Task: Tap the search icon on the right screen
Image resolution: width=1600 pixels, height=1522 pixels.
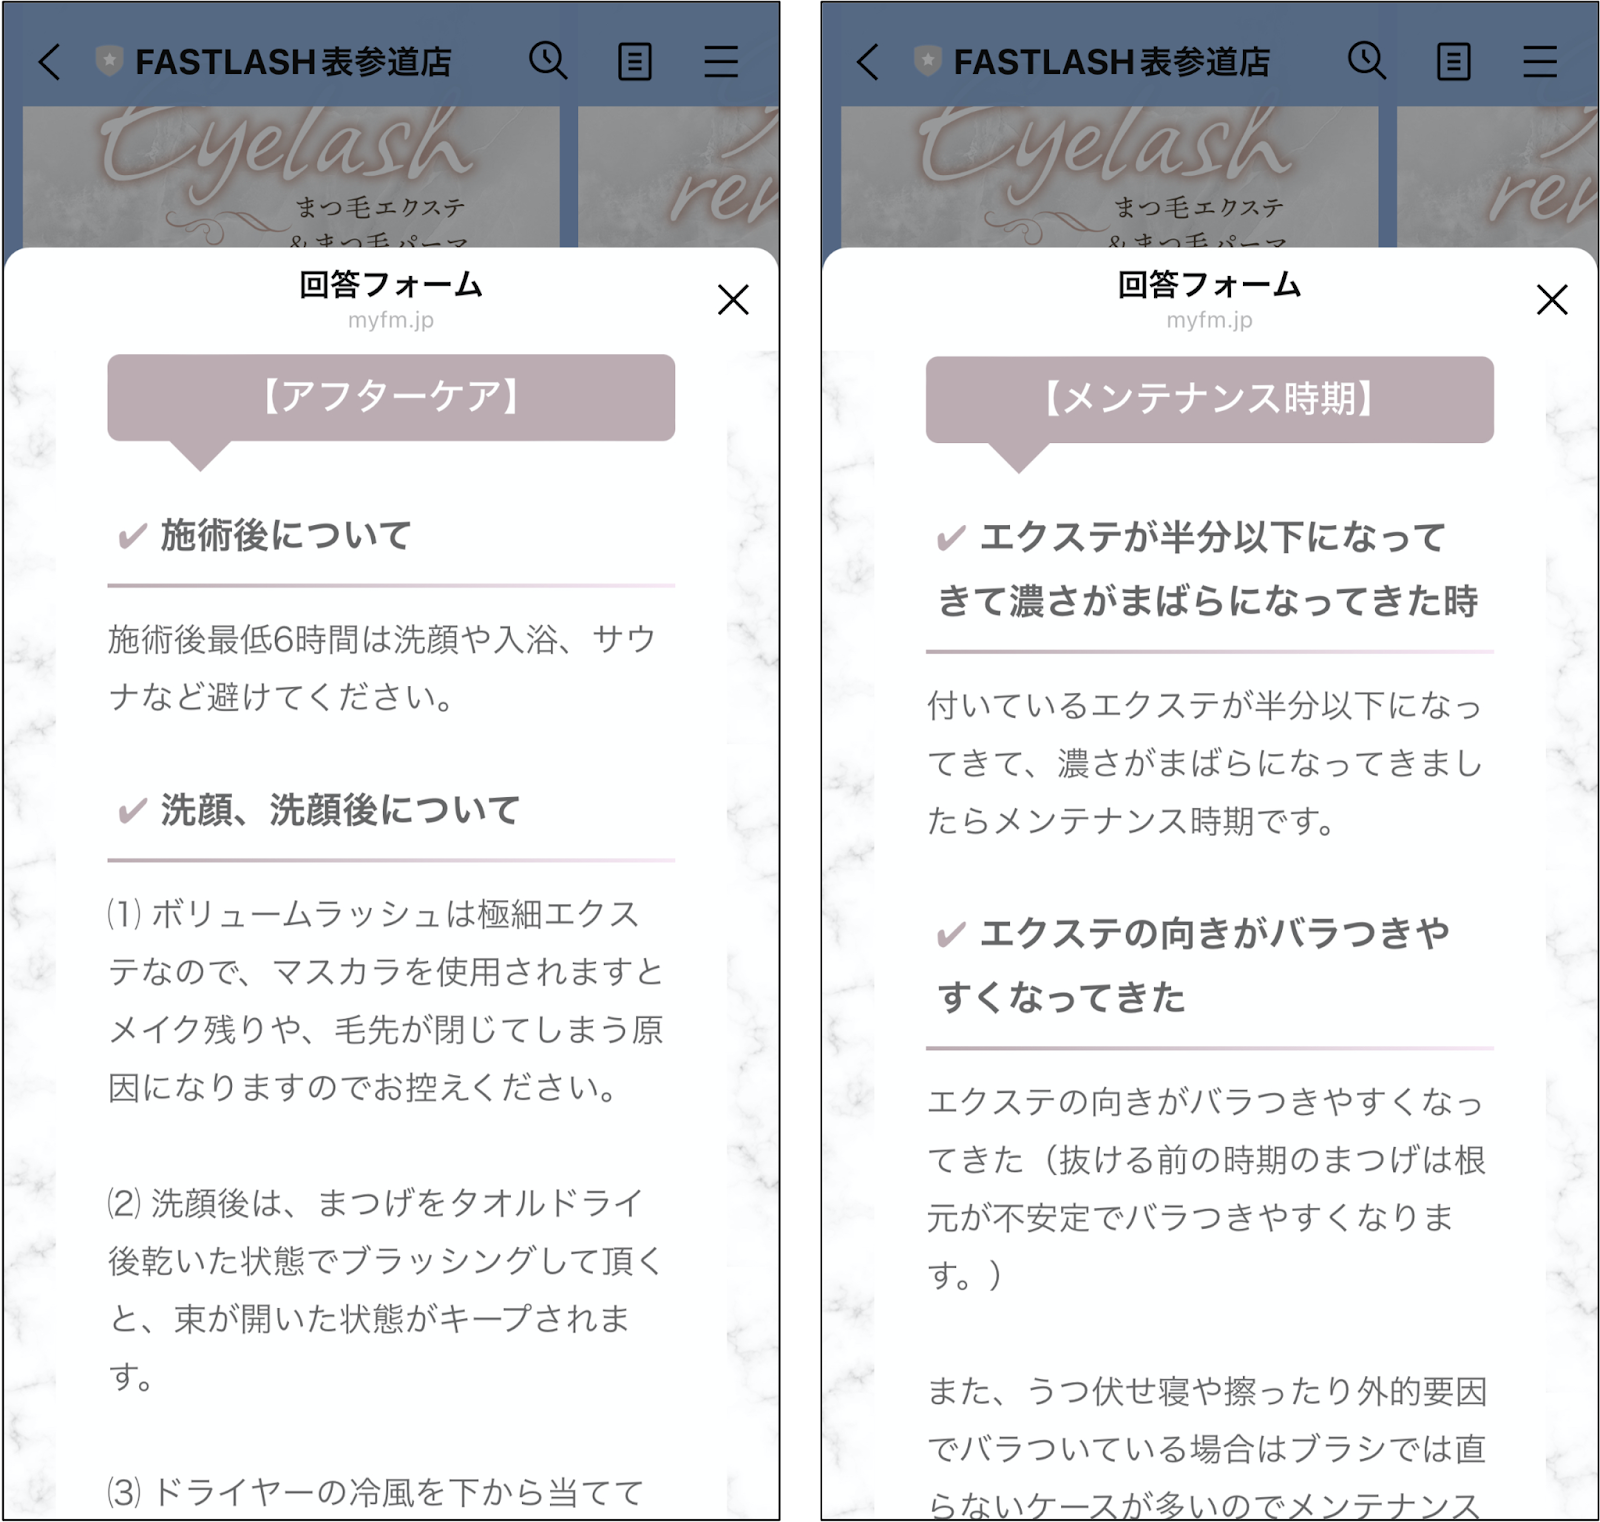Action: pos(1367,61)
